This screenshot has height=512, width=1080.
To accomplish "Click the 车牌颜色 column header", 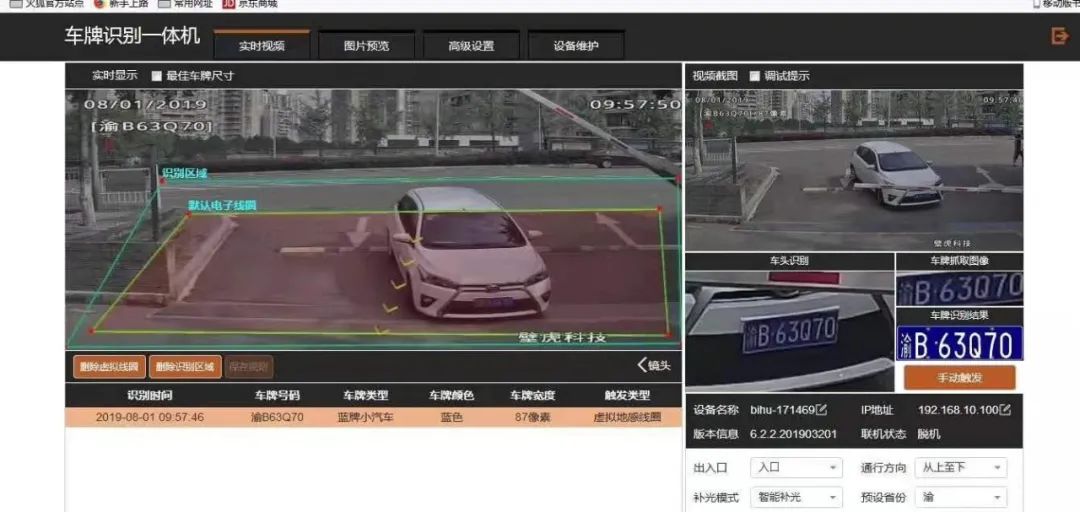I will (451, 396).
